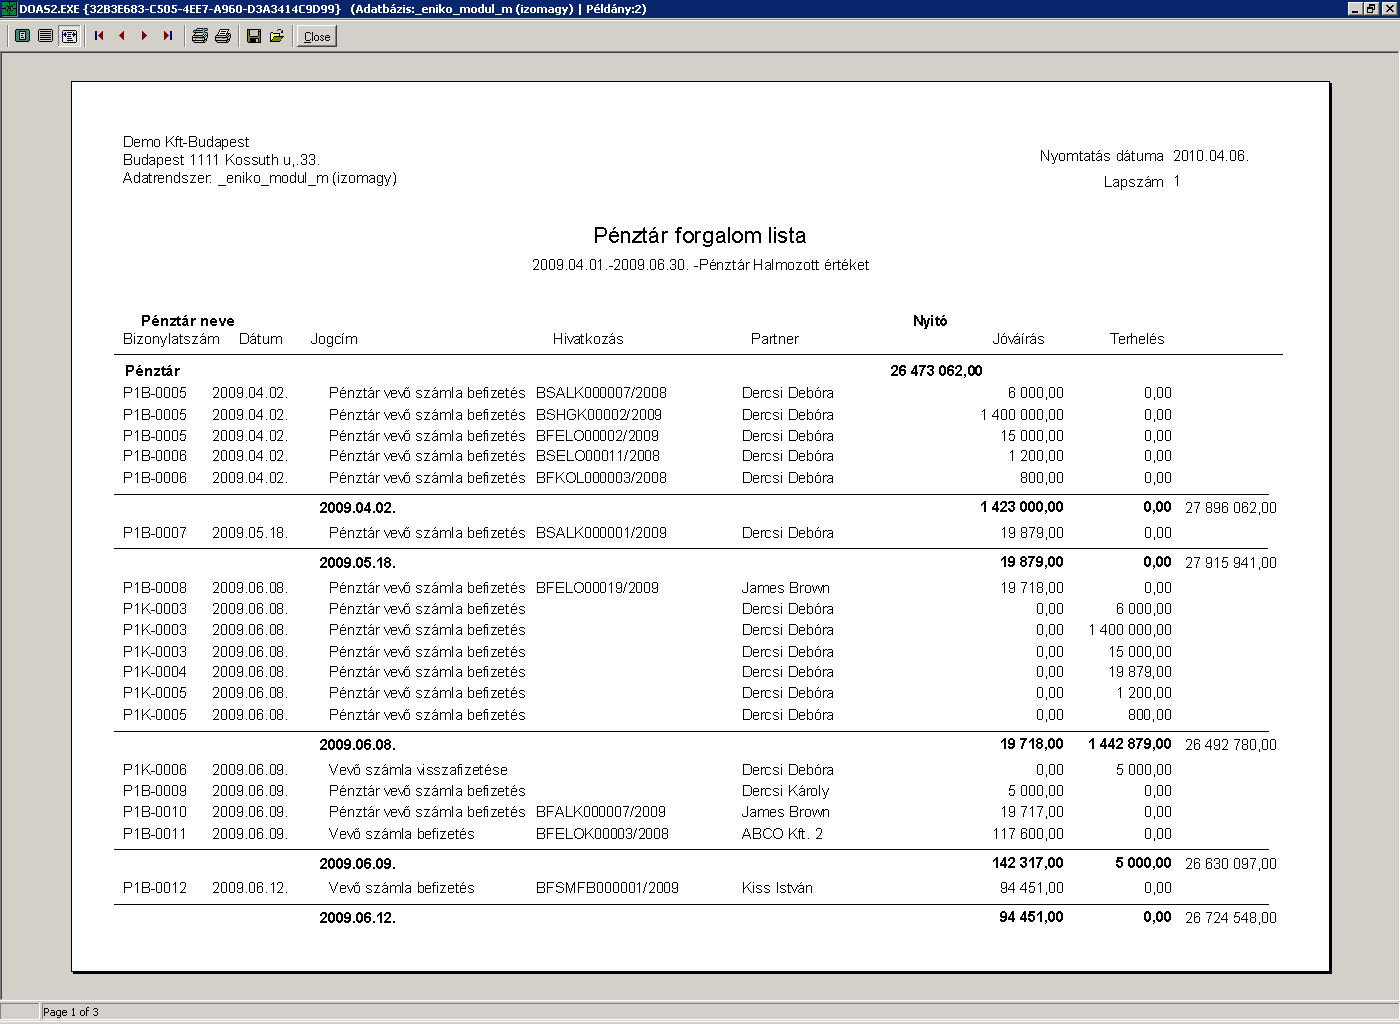Click the Terhelés column header
The width and height of the screenshot is (1400, 1024).
tap(1137, 339)
